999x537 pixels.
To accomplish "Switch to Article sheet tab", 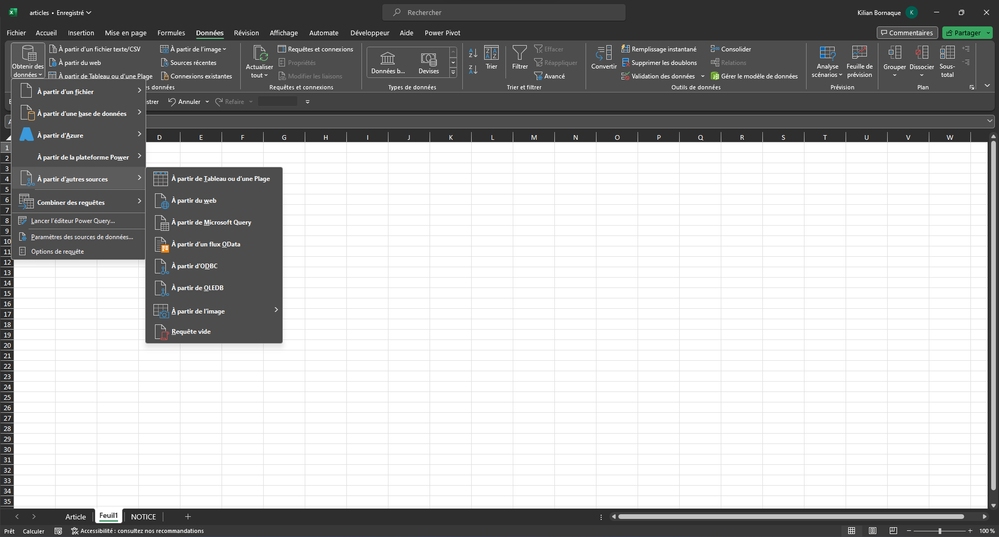I will point(75,517).
